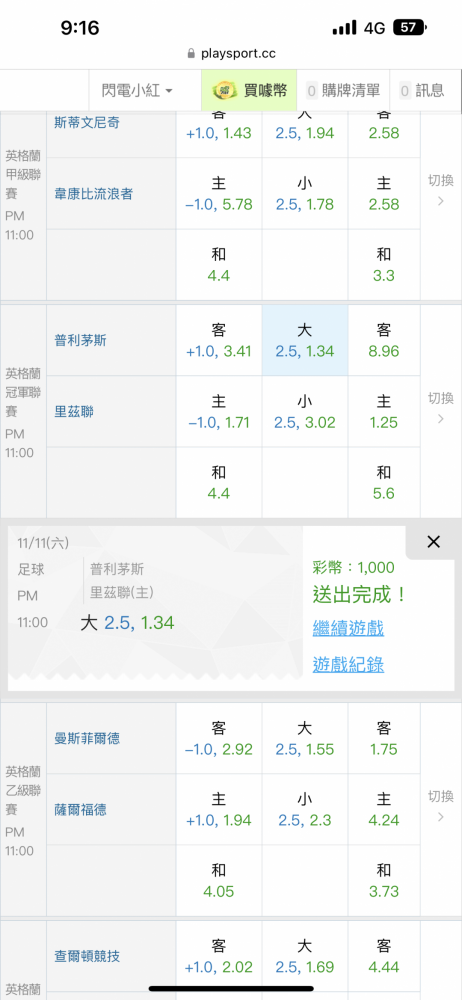The image size is (462, 1000).
Task: Pick 客 8.96 odds for 普利茅斯
Action: pyautogui.click(x=384, y=341)
